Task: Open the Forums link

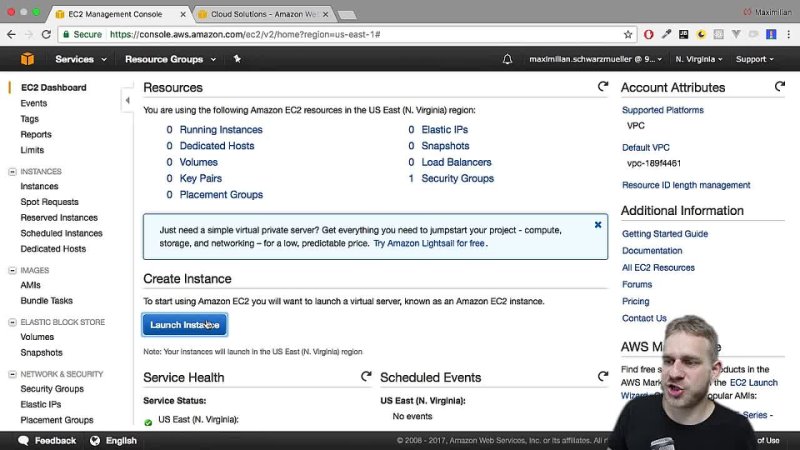Action: click(637, 284)
